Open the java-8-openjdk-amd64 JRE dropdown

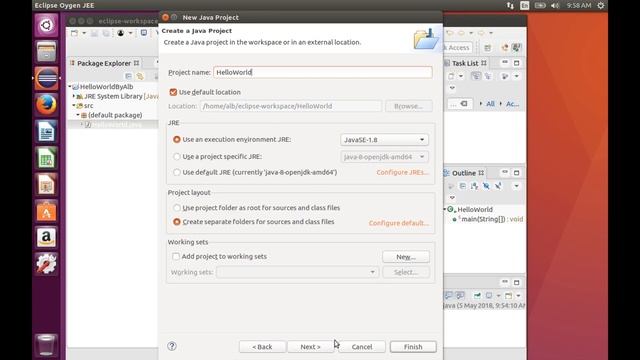coord(384,157)
